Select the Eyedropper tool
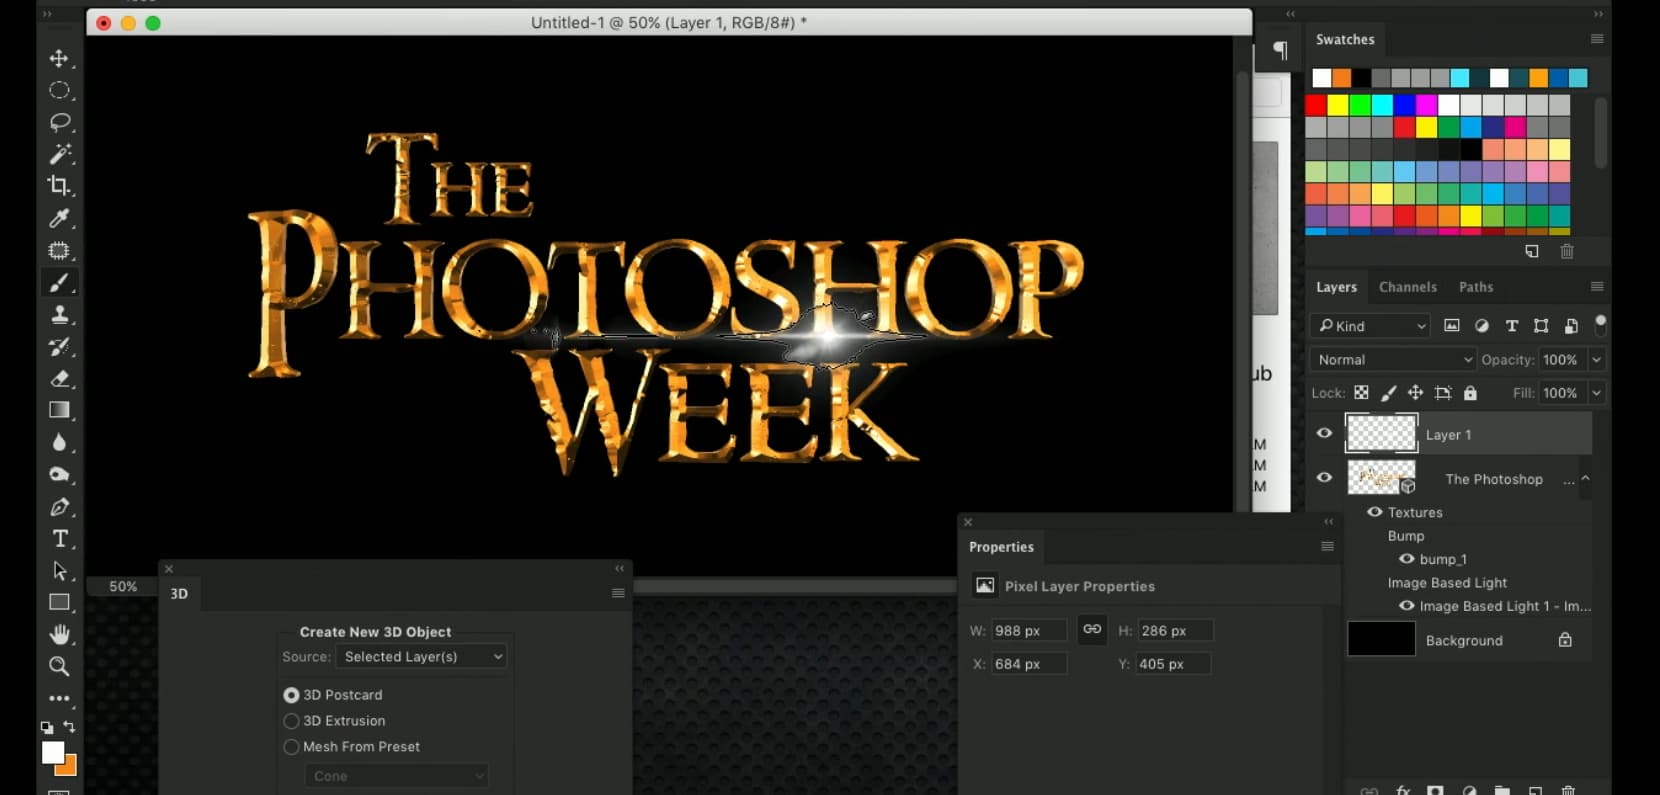The image size is (1660, 795). point(59,218)
